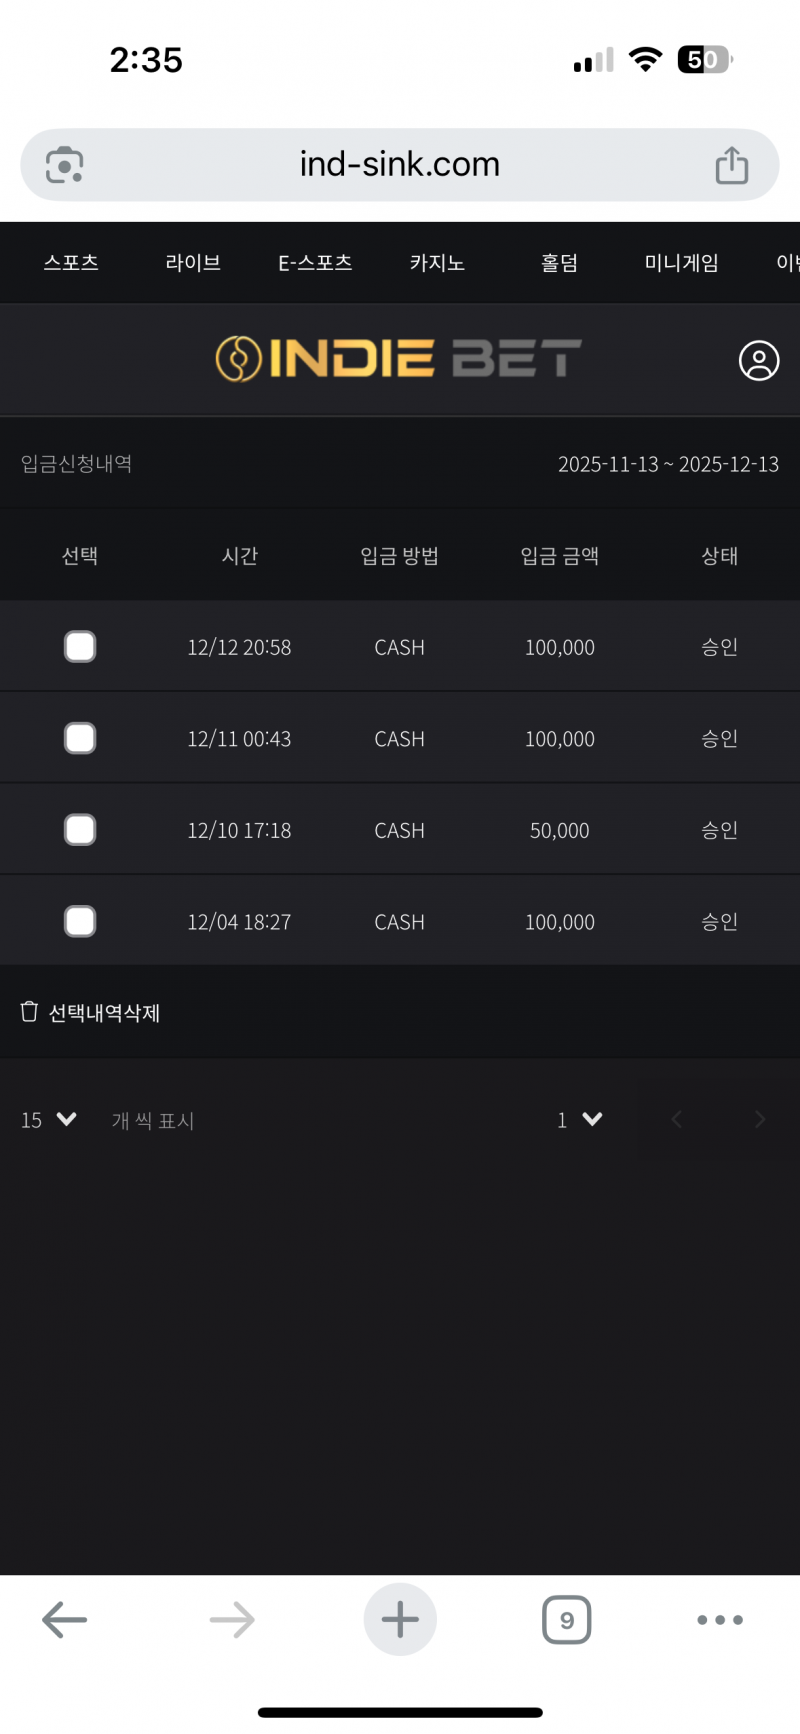800x1734 pixels.
Task: Expand the page number 1 dropdown
Action: (x=580, y=1120)
